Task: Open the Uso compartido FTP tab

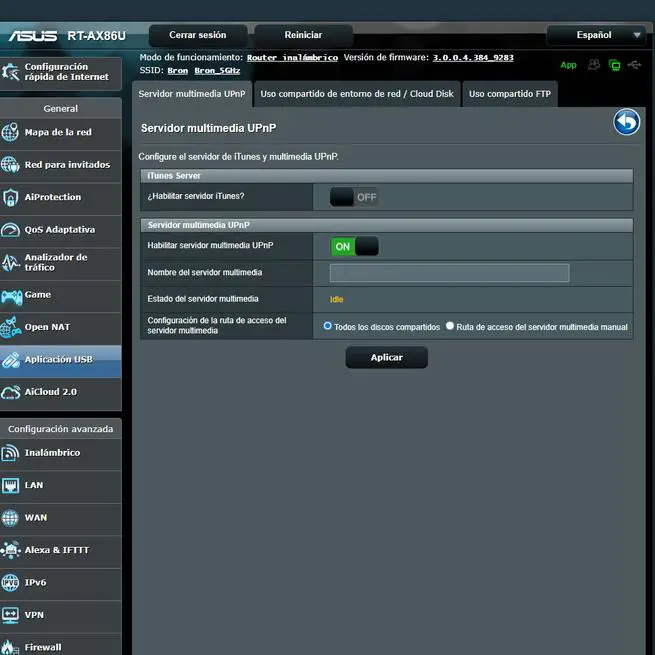Action: (510, 94)
